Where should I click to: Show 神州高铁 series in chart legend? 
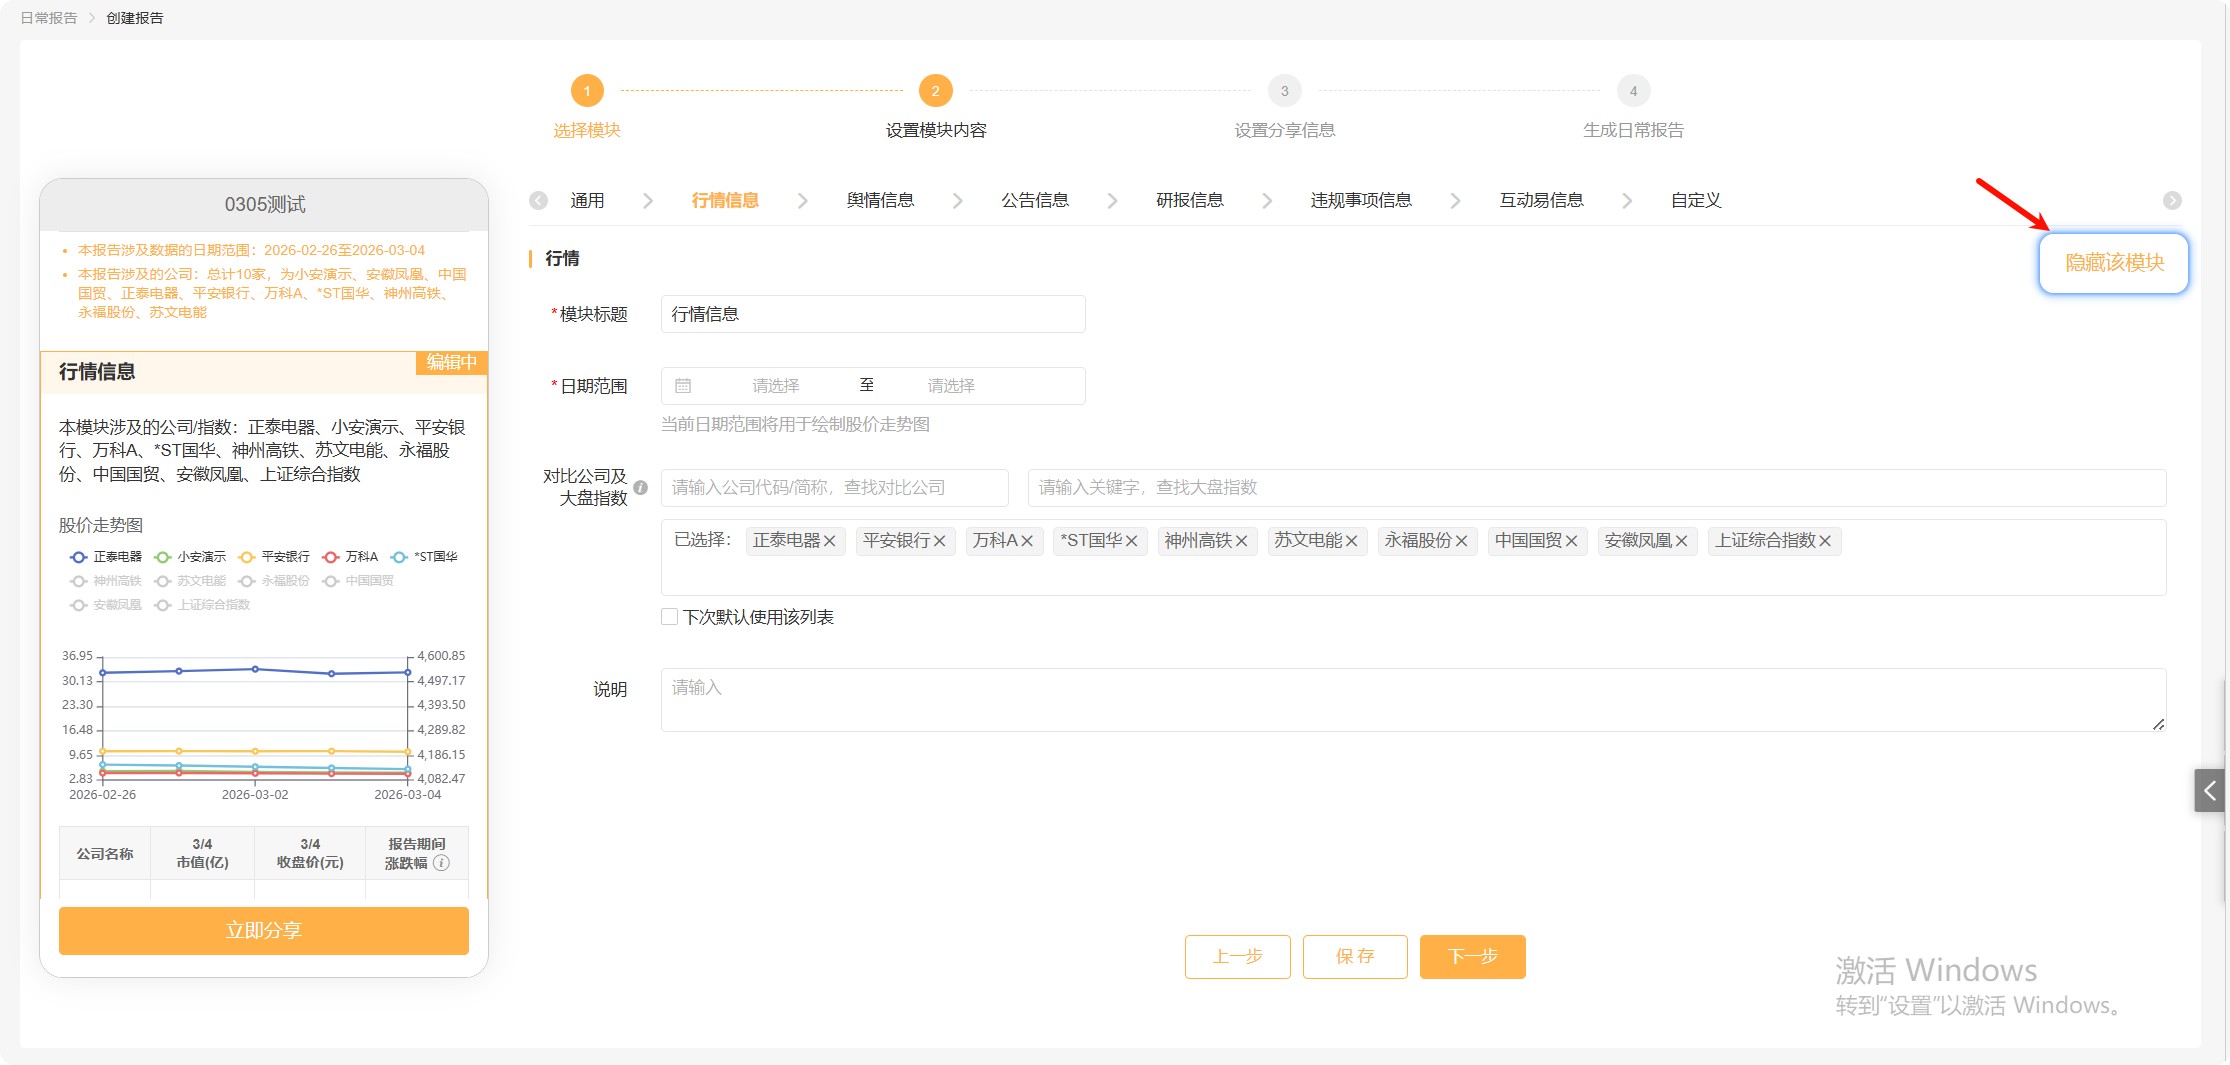click(106, 581)
